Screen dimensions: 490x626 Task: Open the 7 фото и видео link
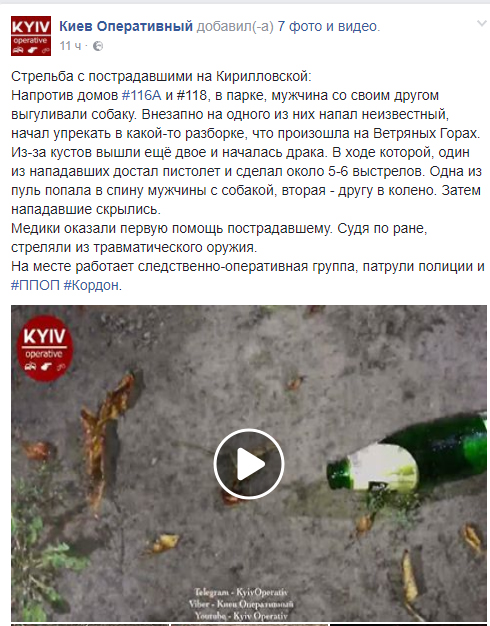click(x=329, y=26)
